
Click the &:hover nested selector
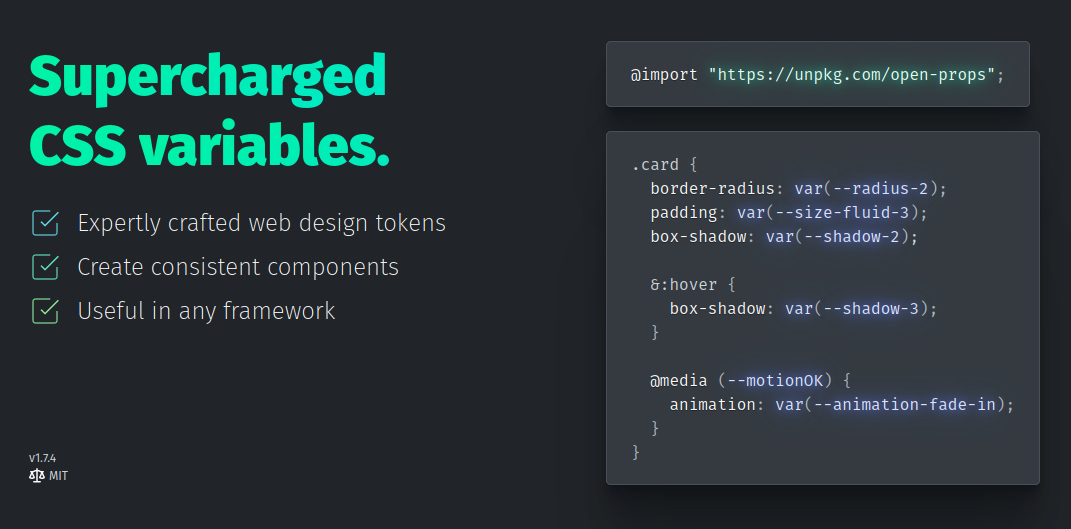coord(690,285)
